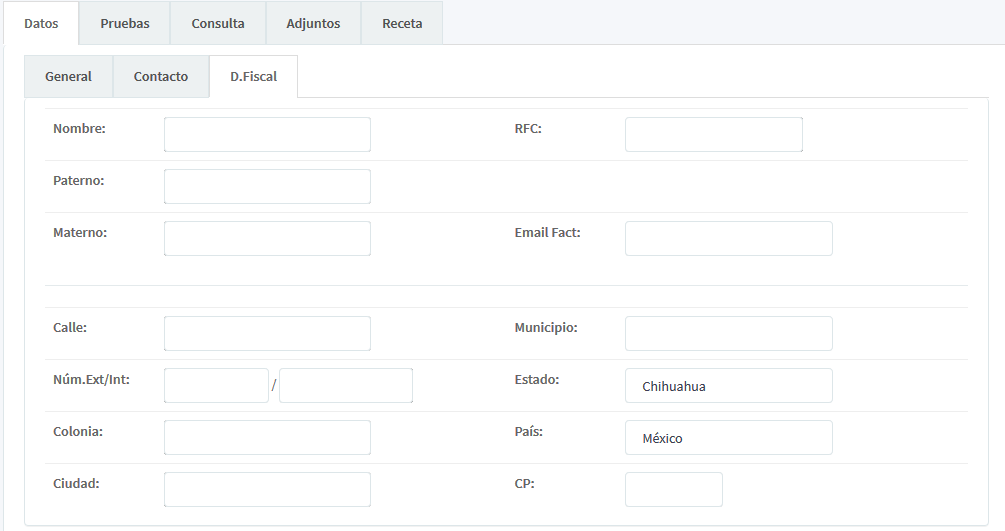The height and width of the screenshot is (531, 1005).
Task: Click the Municipio input field
Action: pos(728,333)
